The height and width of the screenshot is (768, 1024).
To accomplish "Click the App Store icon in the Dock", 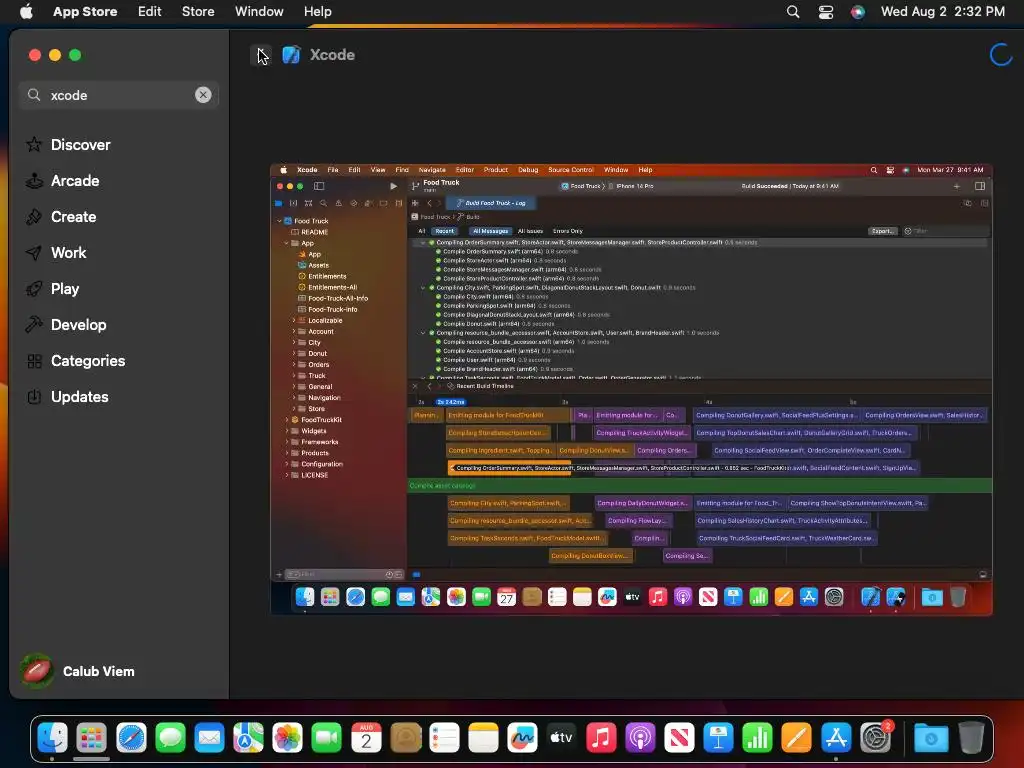I will click(836, 738).
